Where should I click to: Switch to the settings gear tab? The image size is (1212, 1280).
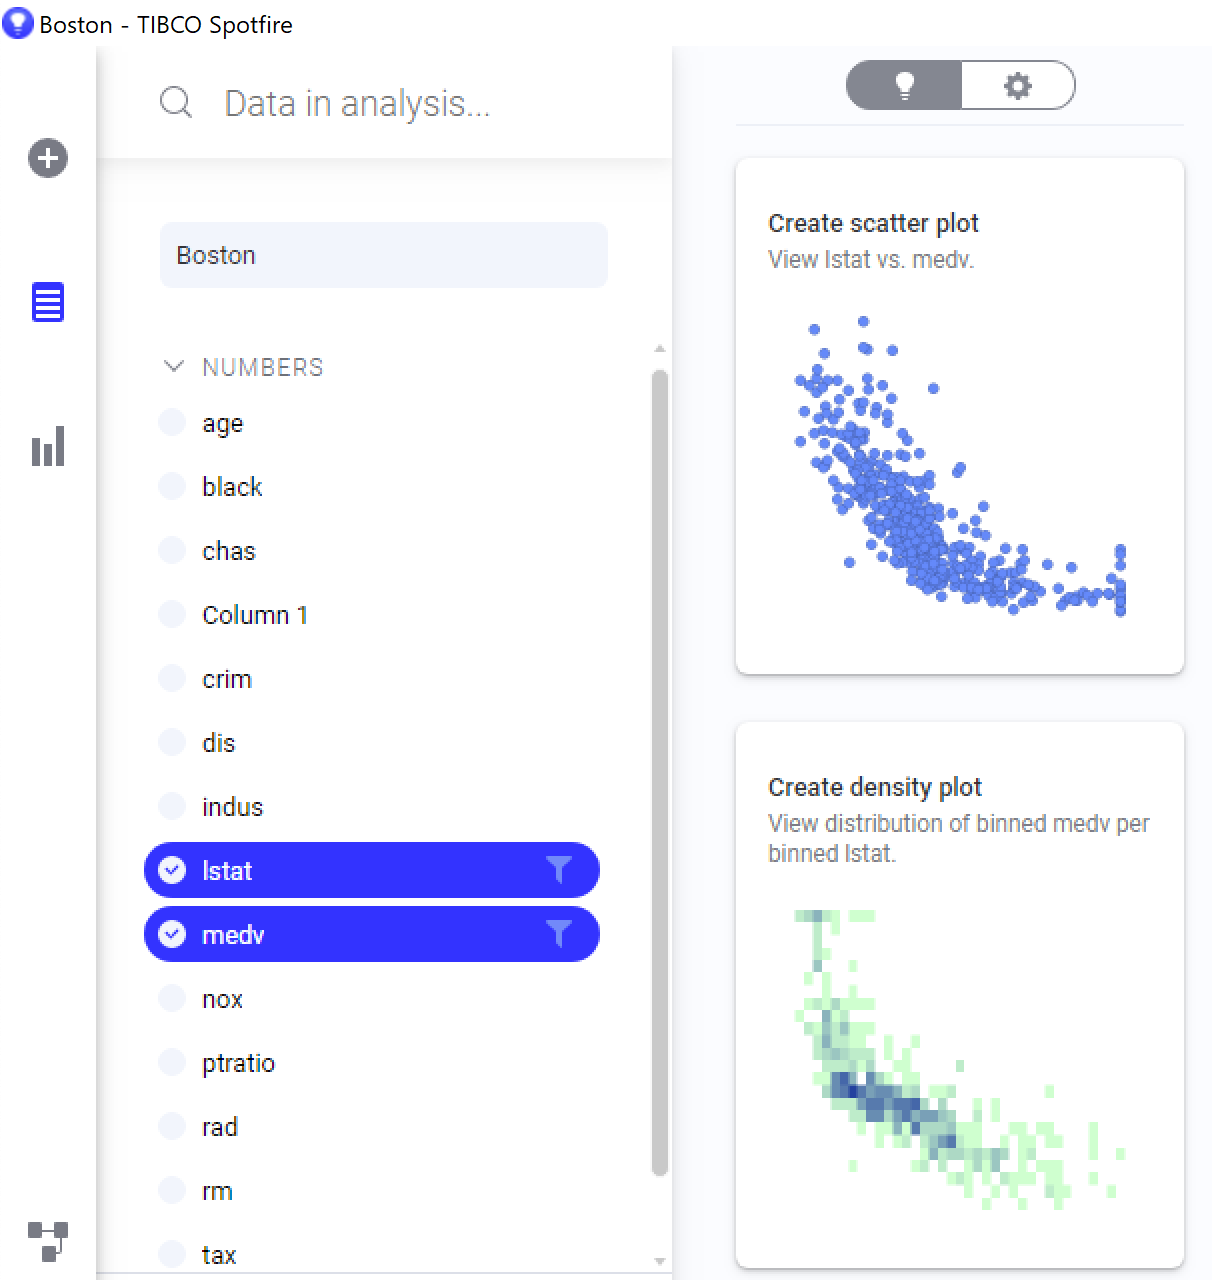coord(1018,86)
